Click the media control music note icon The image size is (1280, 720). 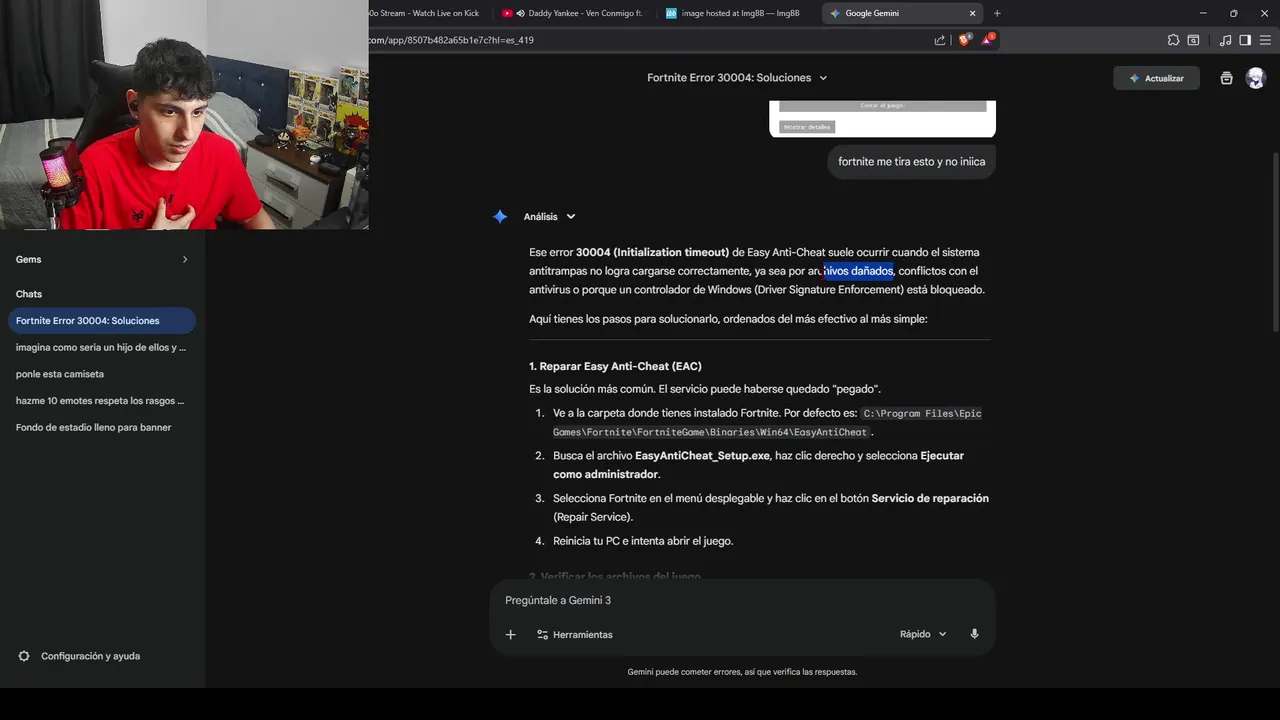(x=1225, y=40)
